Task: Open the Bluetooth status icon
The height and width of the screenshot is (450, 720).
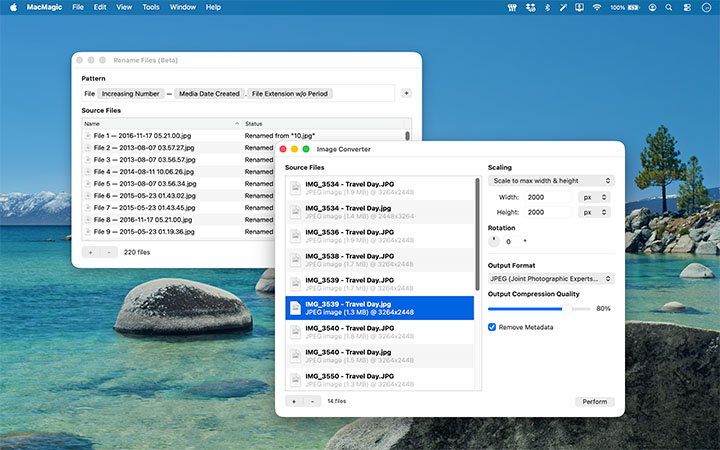Action: tap(547, 7)
